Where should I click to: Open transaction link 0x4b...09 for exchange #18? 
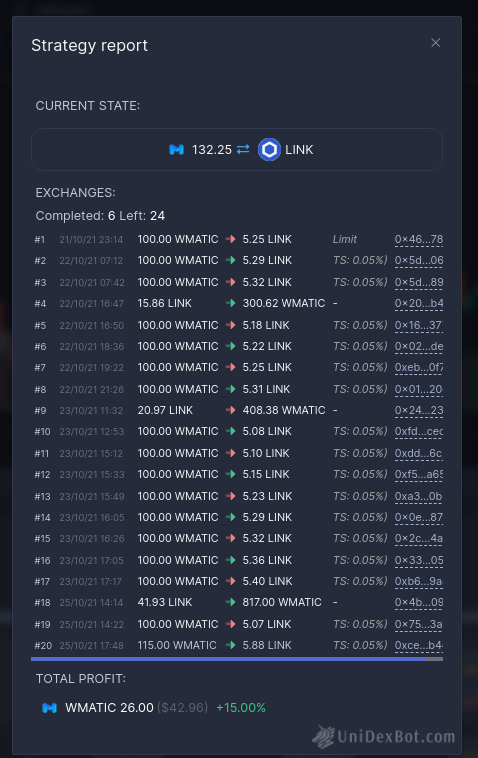419,602
